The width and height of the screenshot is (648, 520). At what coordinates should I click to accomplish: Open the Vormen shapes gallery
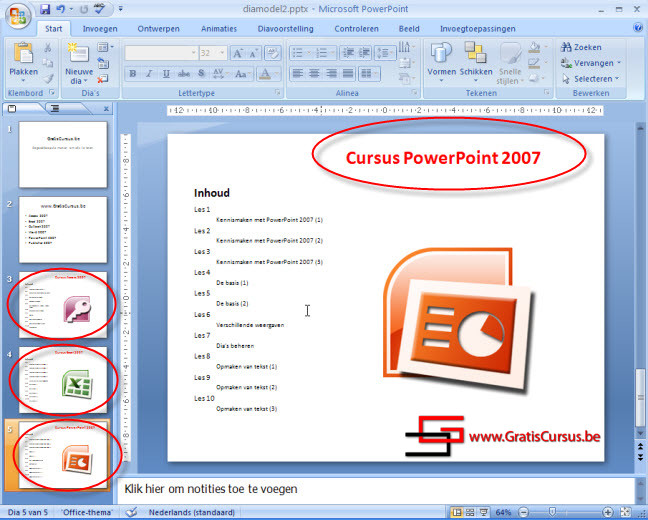click(x=441, y=62)
